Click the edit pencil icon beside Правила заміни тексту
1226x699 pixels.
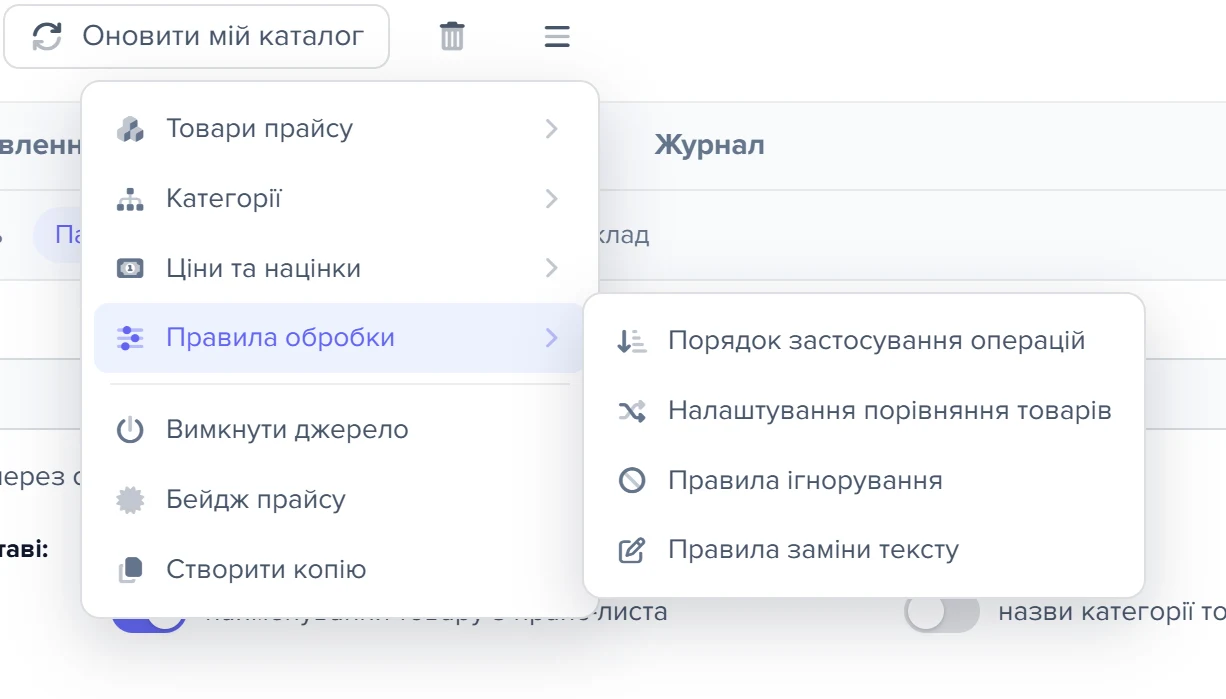[632, 550]
